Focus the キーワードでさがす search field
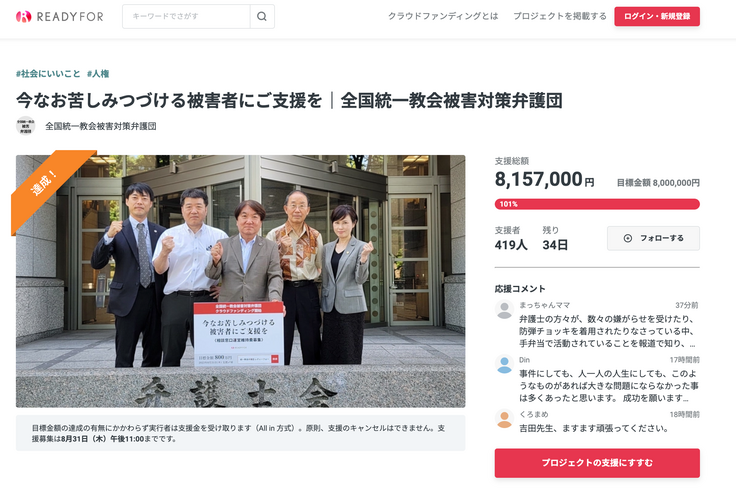 [186, 16]
